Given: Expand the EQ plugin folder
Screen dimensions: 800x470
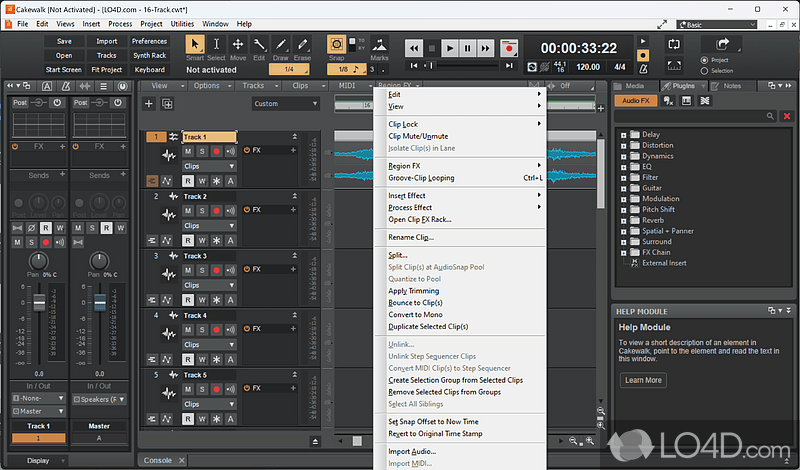Looking at the screenshot, I should [x=623, y=167].
